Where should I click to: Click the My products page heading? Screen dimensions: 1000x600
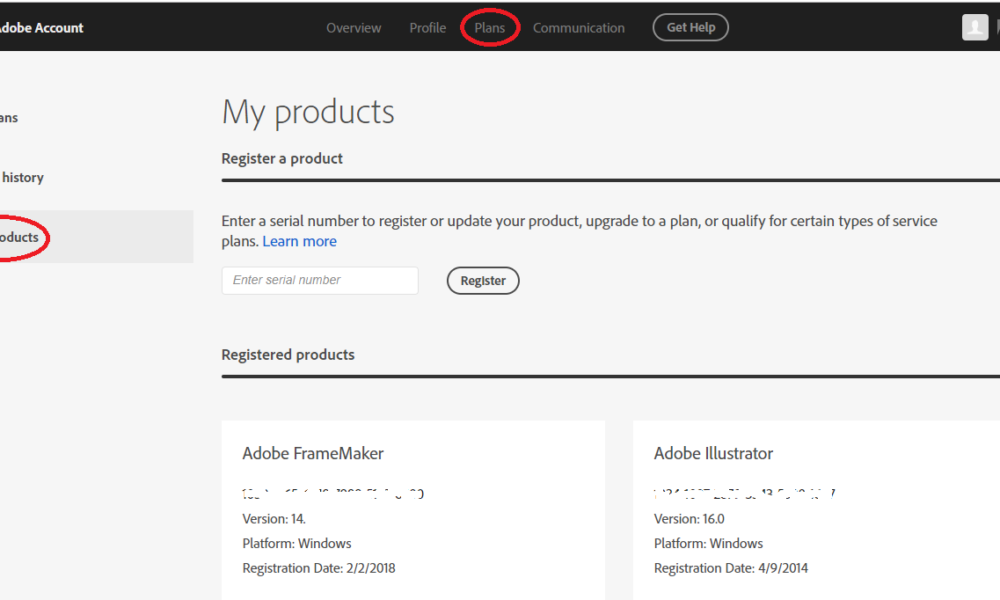click(x=308, y=112)
